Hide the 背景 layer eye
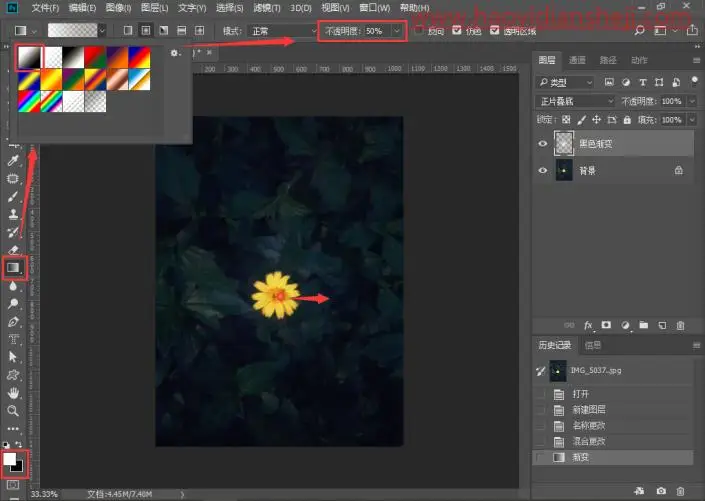The width and height of the screenshot is (705, 501). (x=543, y=170)
